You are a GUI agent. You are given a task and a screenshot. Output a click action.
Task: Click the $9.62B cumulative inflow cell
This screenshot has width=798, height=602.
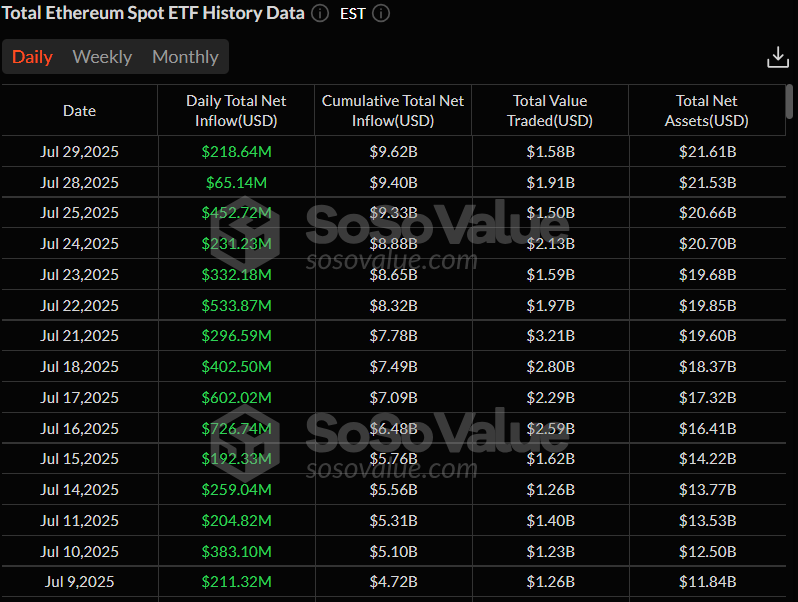point(393,152)
